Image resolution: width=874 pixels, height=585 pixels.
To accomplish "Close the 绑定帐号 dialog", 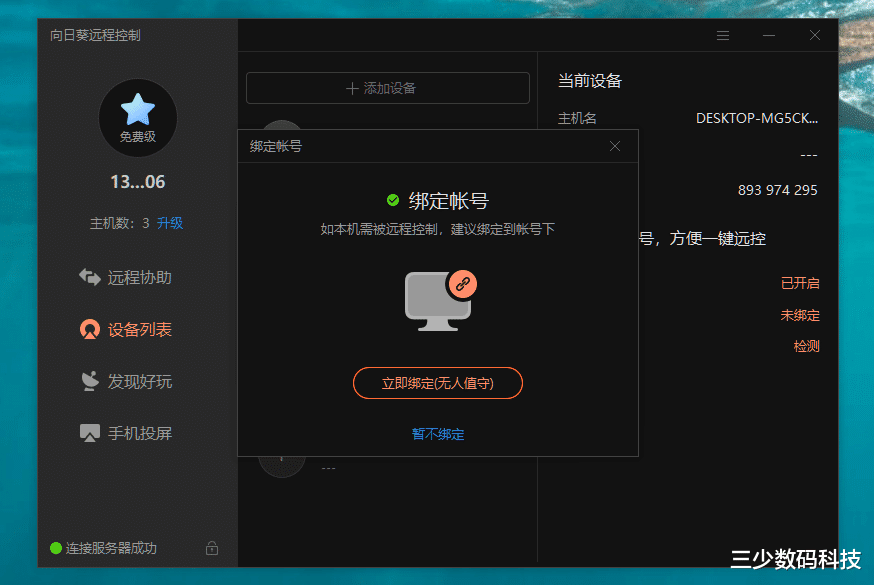I will (615, 146).
